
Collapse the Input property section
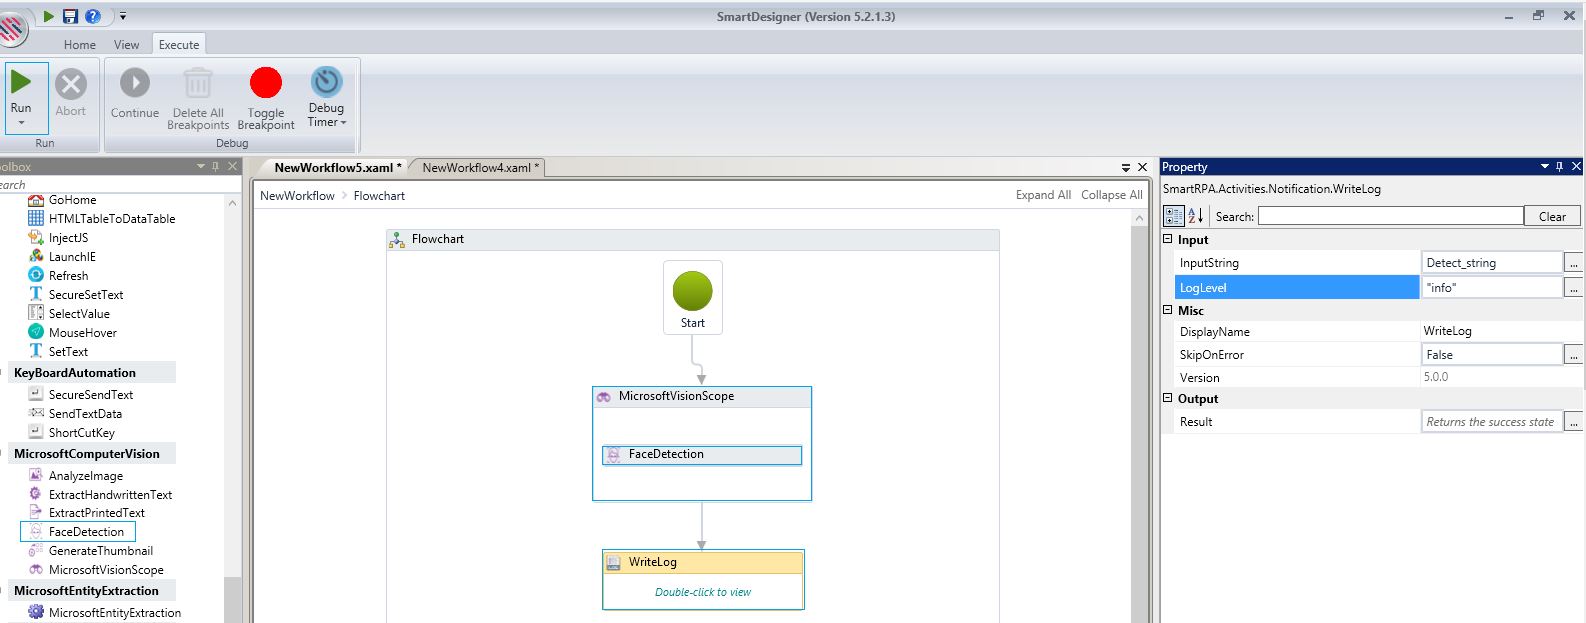coord(1168,240)
